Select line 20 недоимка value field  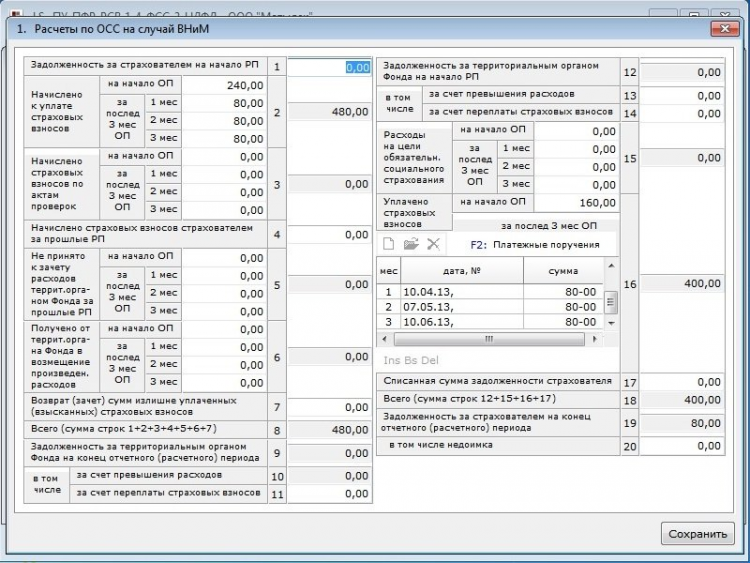click(682, 446)
